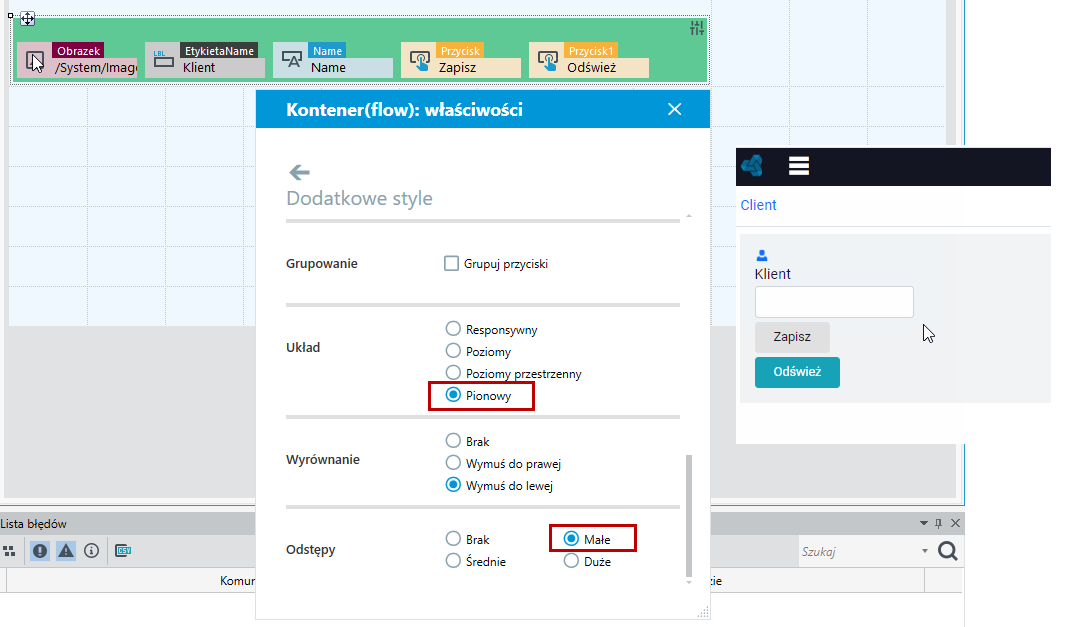Pin the Lista błędów panel
The image size is (1087, 627).
click(939, 523)
